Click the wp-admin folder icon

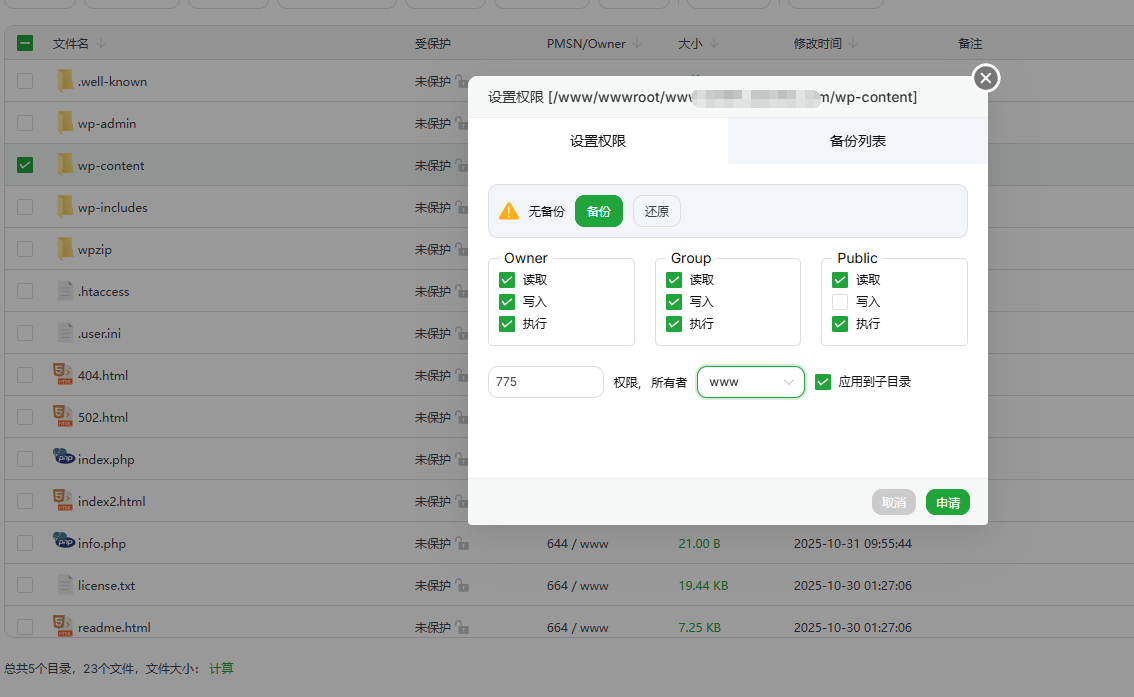click(65, 123)
